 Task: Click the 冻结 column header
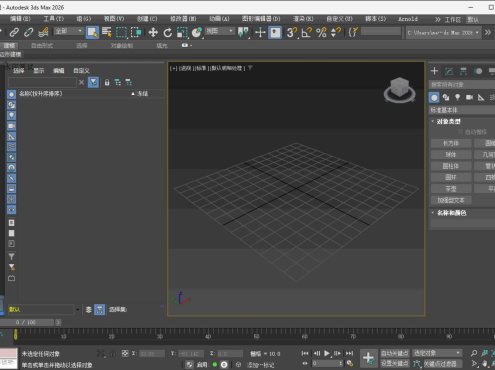[x=143, y=94]
